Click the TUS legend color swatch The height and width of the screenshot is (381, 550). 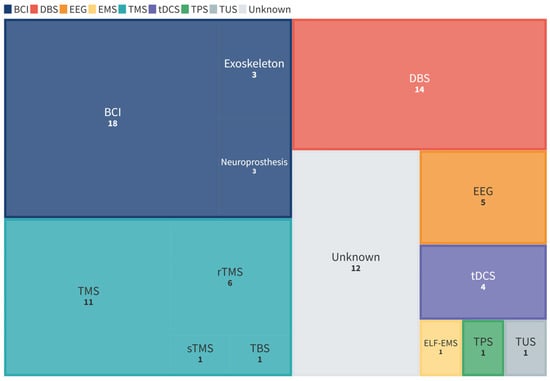pos(214,9)
